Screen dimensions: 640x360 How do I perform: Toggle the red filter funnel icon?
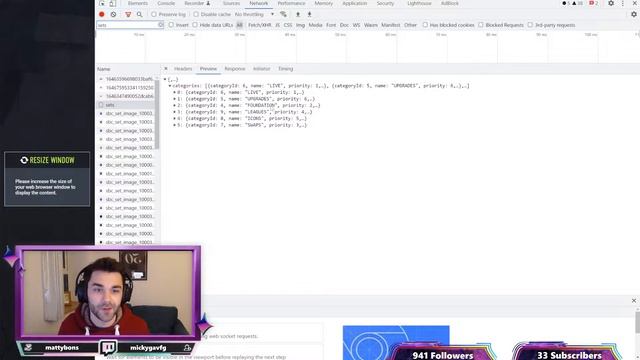pyautogui.click(x=128, y=14)
